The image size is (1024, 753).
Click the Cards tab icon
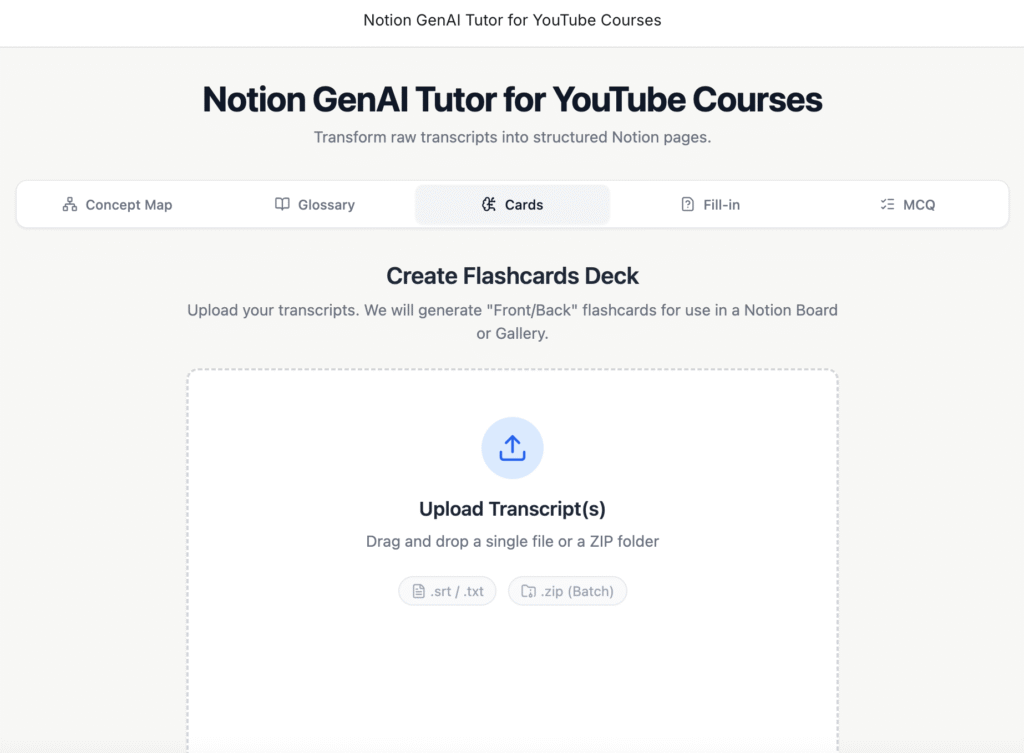pos(489,205)
